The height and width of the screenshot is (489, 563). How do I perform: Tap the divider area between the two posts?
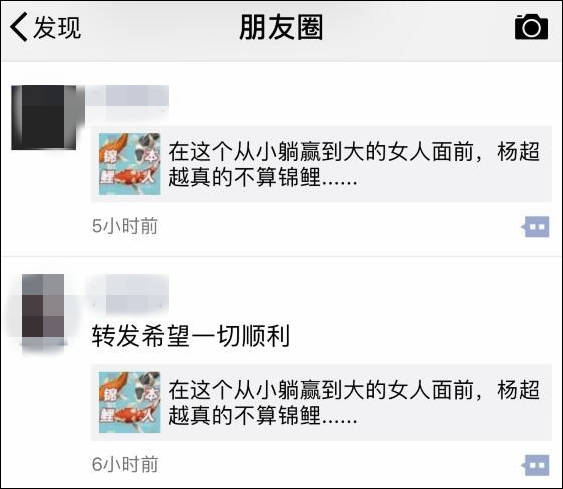[x=282, y=256]
